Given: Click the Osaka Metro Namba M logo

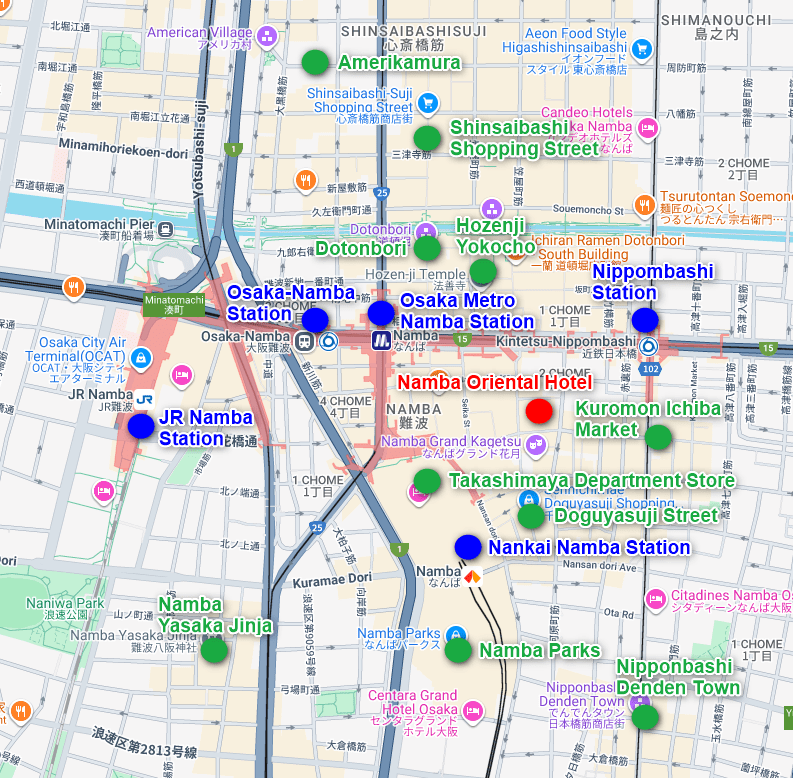Looking at the screenshot, I should (x=381, y=341).
